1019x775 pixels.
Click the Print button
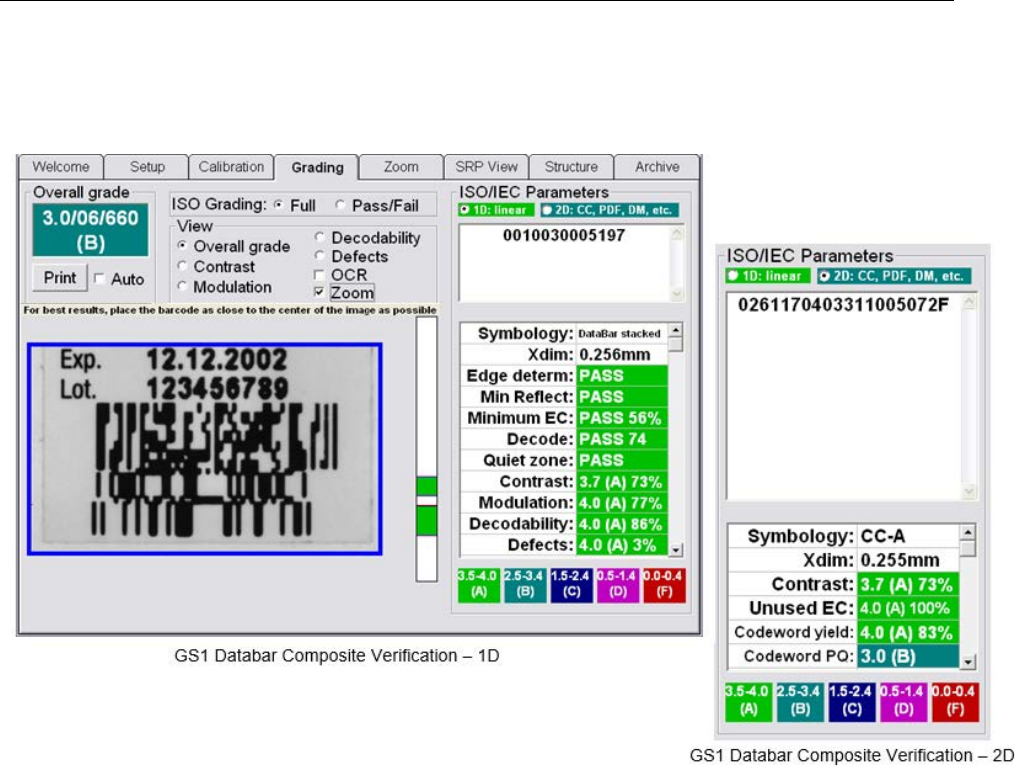pyautogui.click(x=60, y=278)
